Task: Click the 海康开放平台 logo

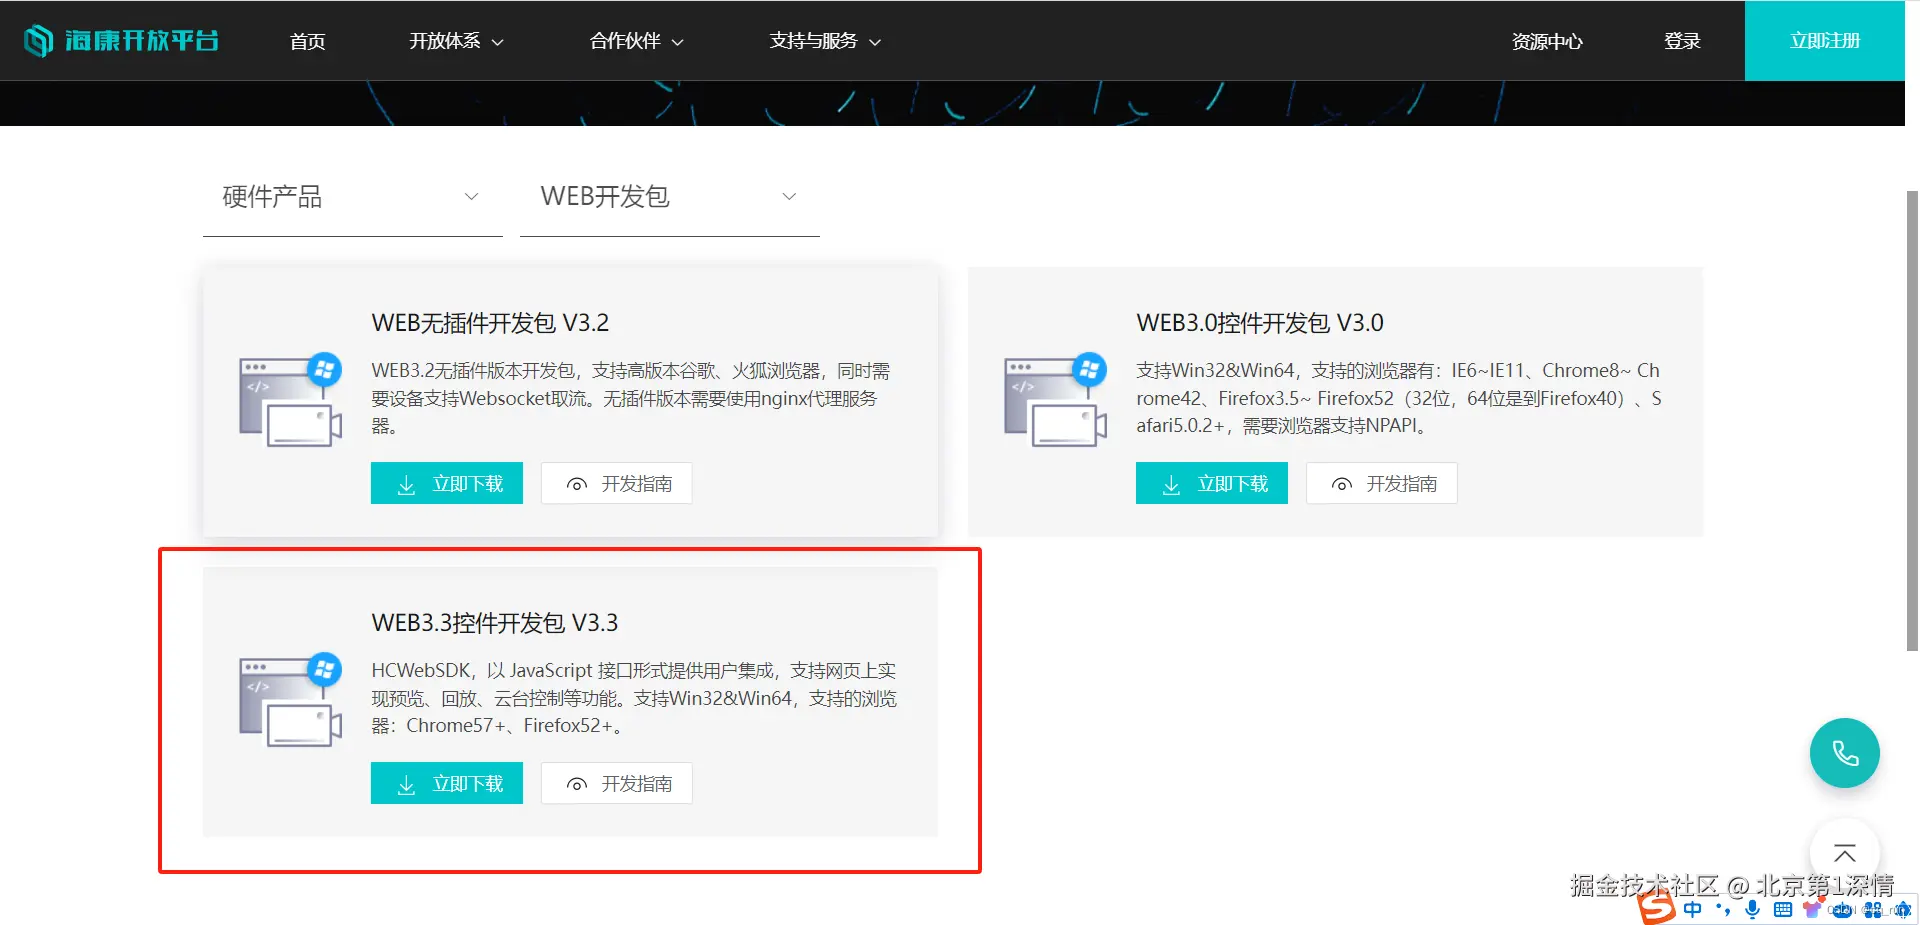Action: click(x=121, y=41)
